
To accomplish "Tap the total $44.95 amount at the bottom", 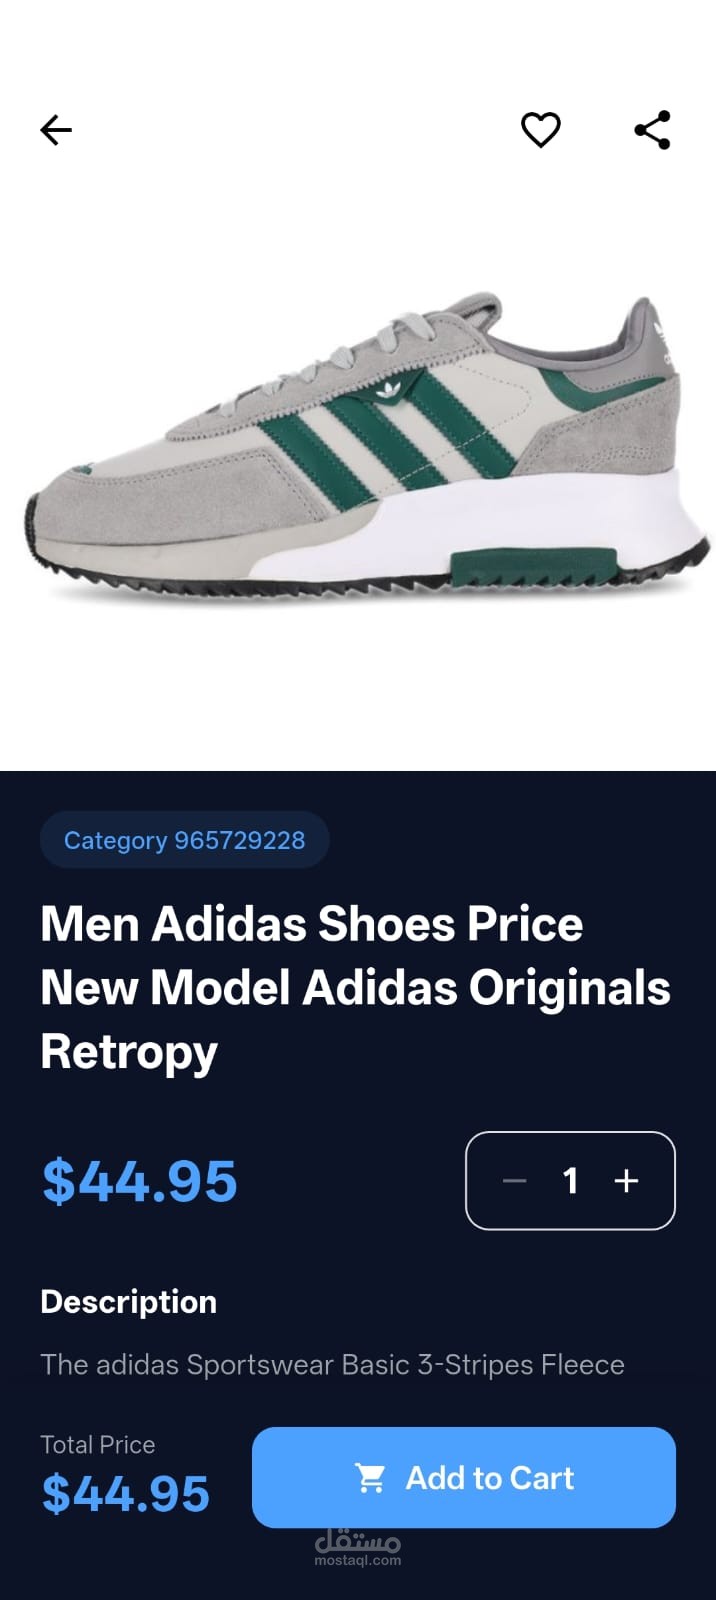I will [125, 1494].
